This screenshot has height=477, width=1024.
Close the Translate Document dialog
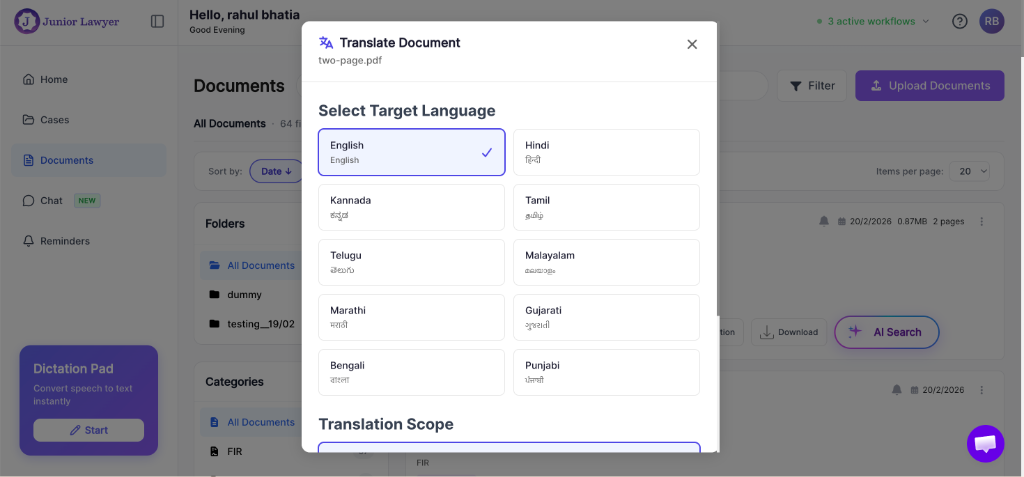pos(692,44)
